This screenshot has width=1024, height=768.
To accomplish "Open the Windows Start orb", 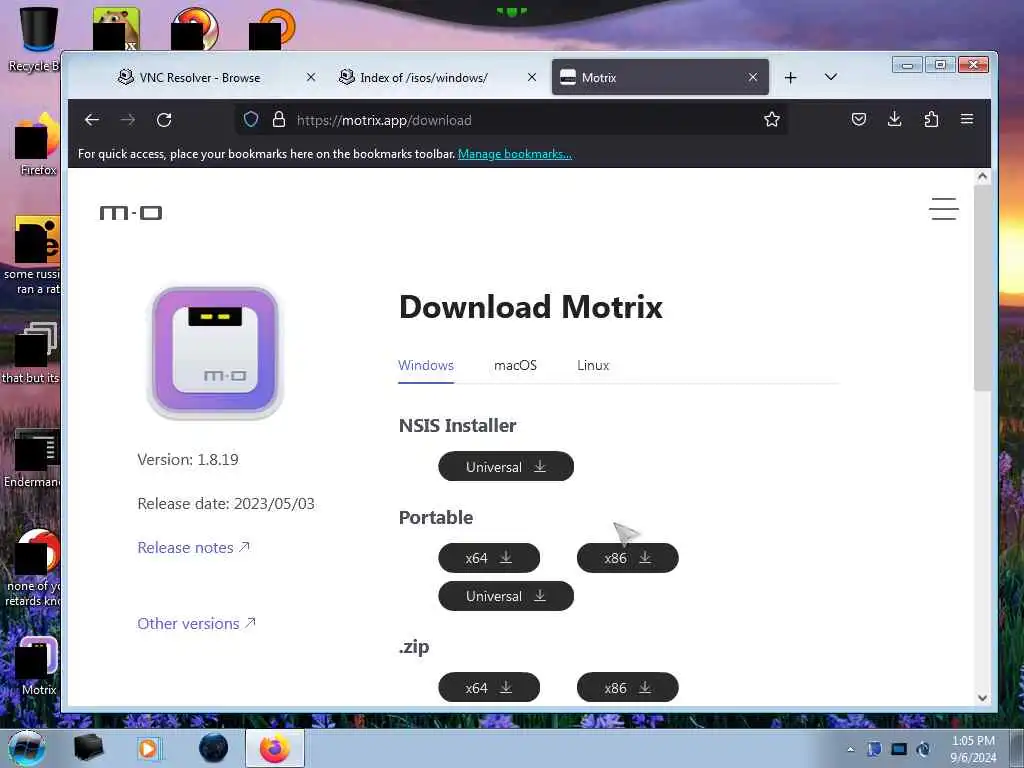I will coord(27,748).
